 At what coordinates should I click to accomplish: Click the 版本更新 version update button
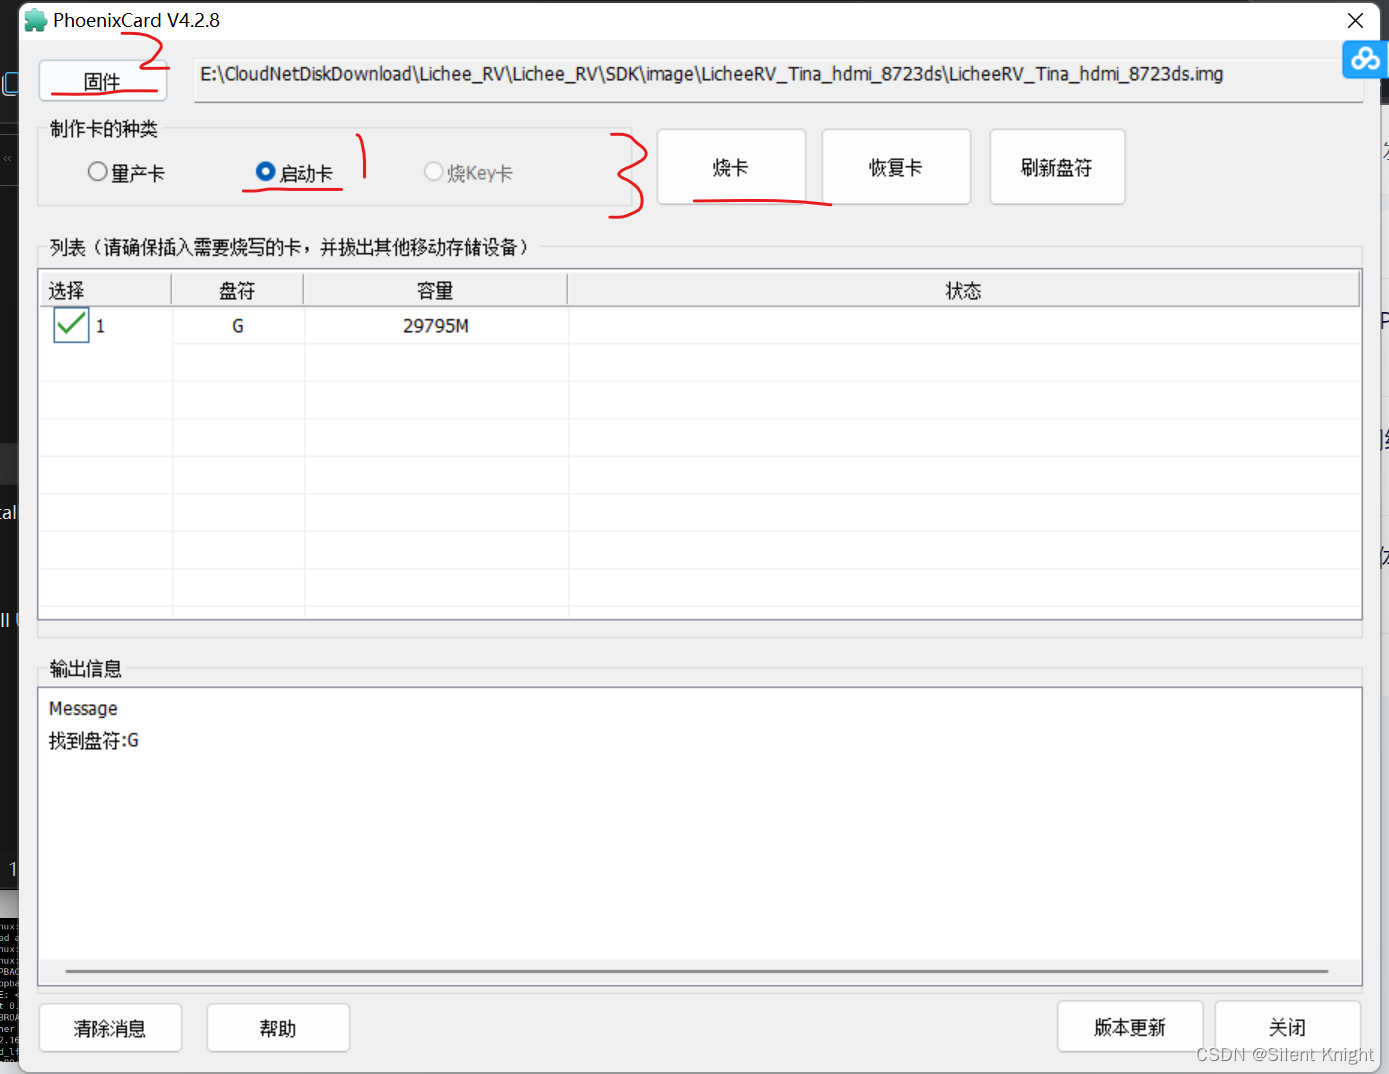click(1130, 1027)
